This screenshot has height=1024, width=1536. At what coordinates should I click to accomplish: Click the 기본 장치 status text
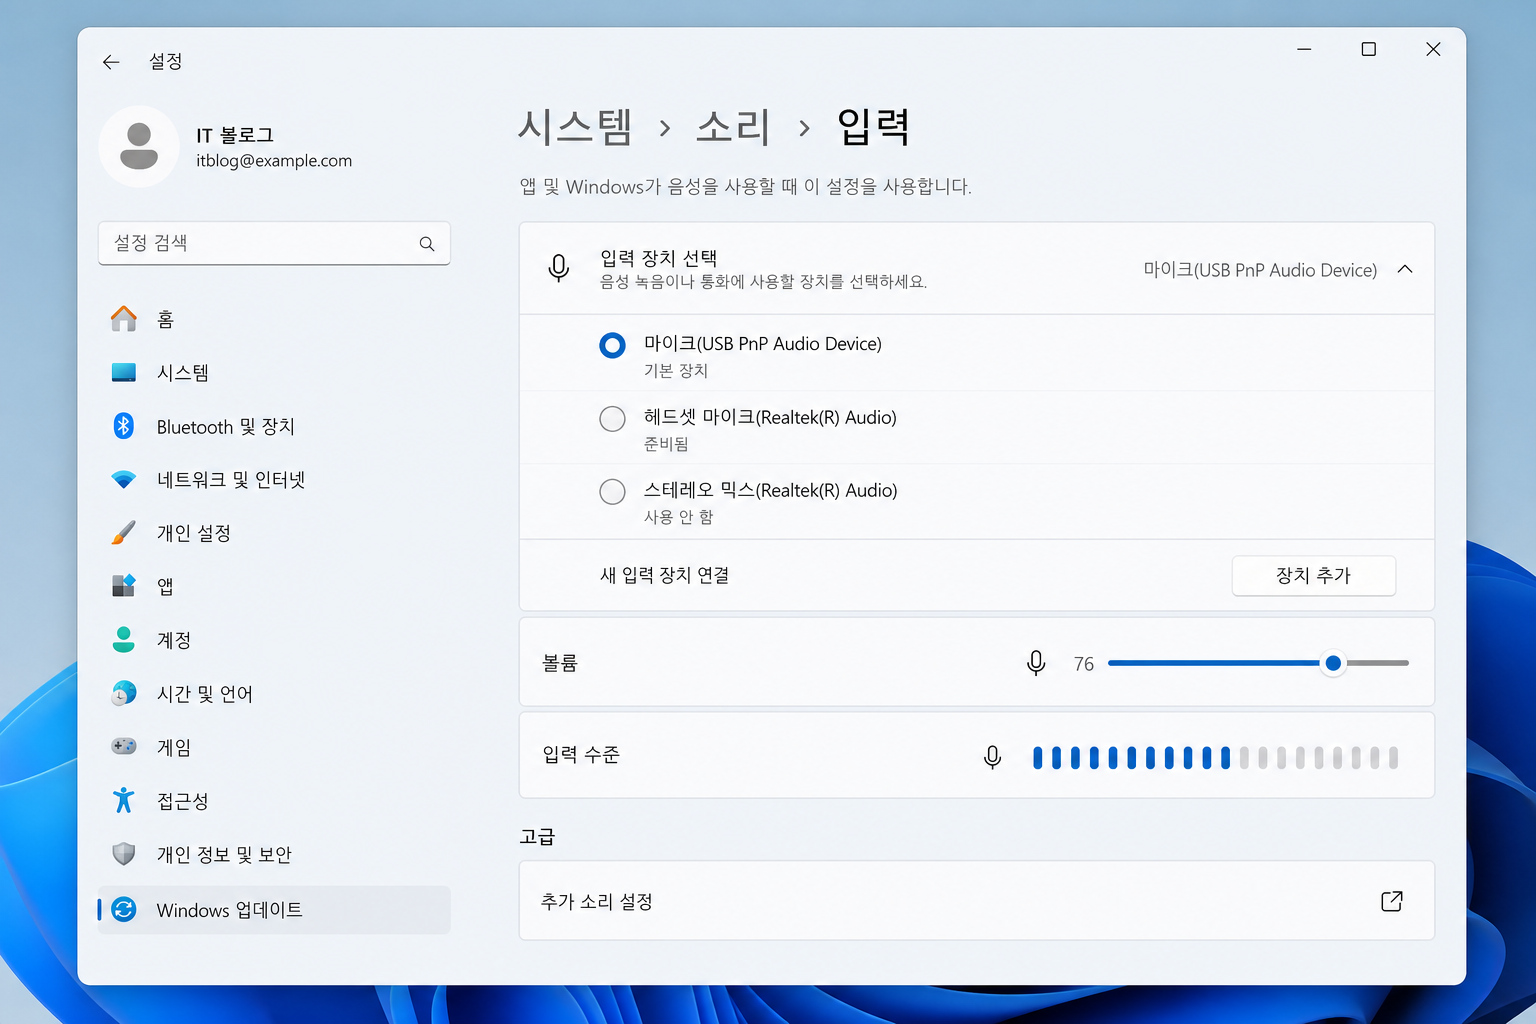[x=676, y=371]
